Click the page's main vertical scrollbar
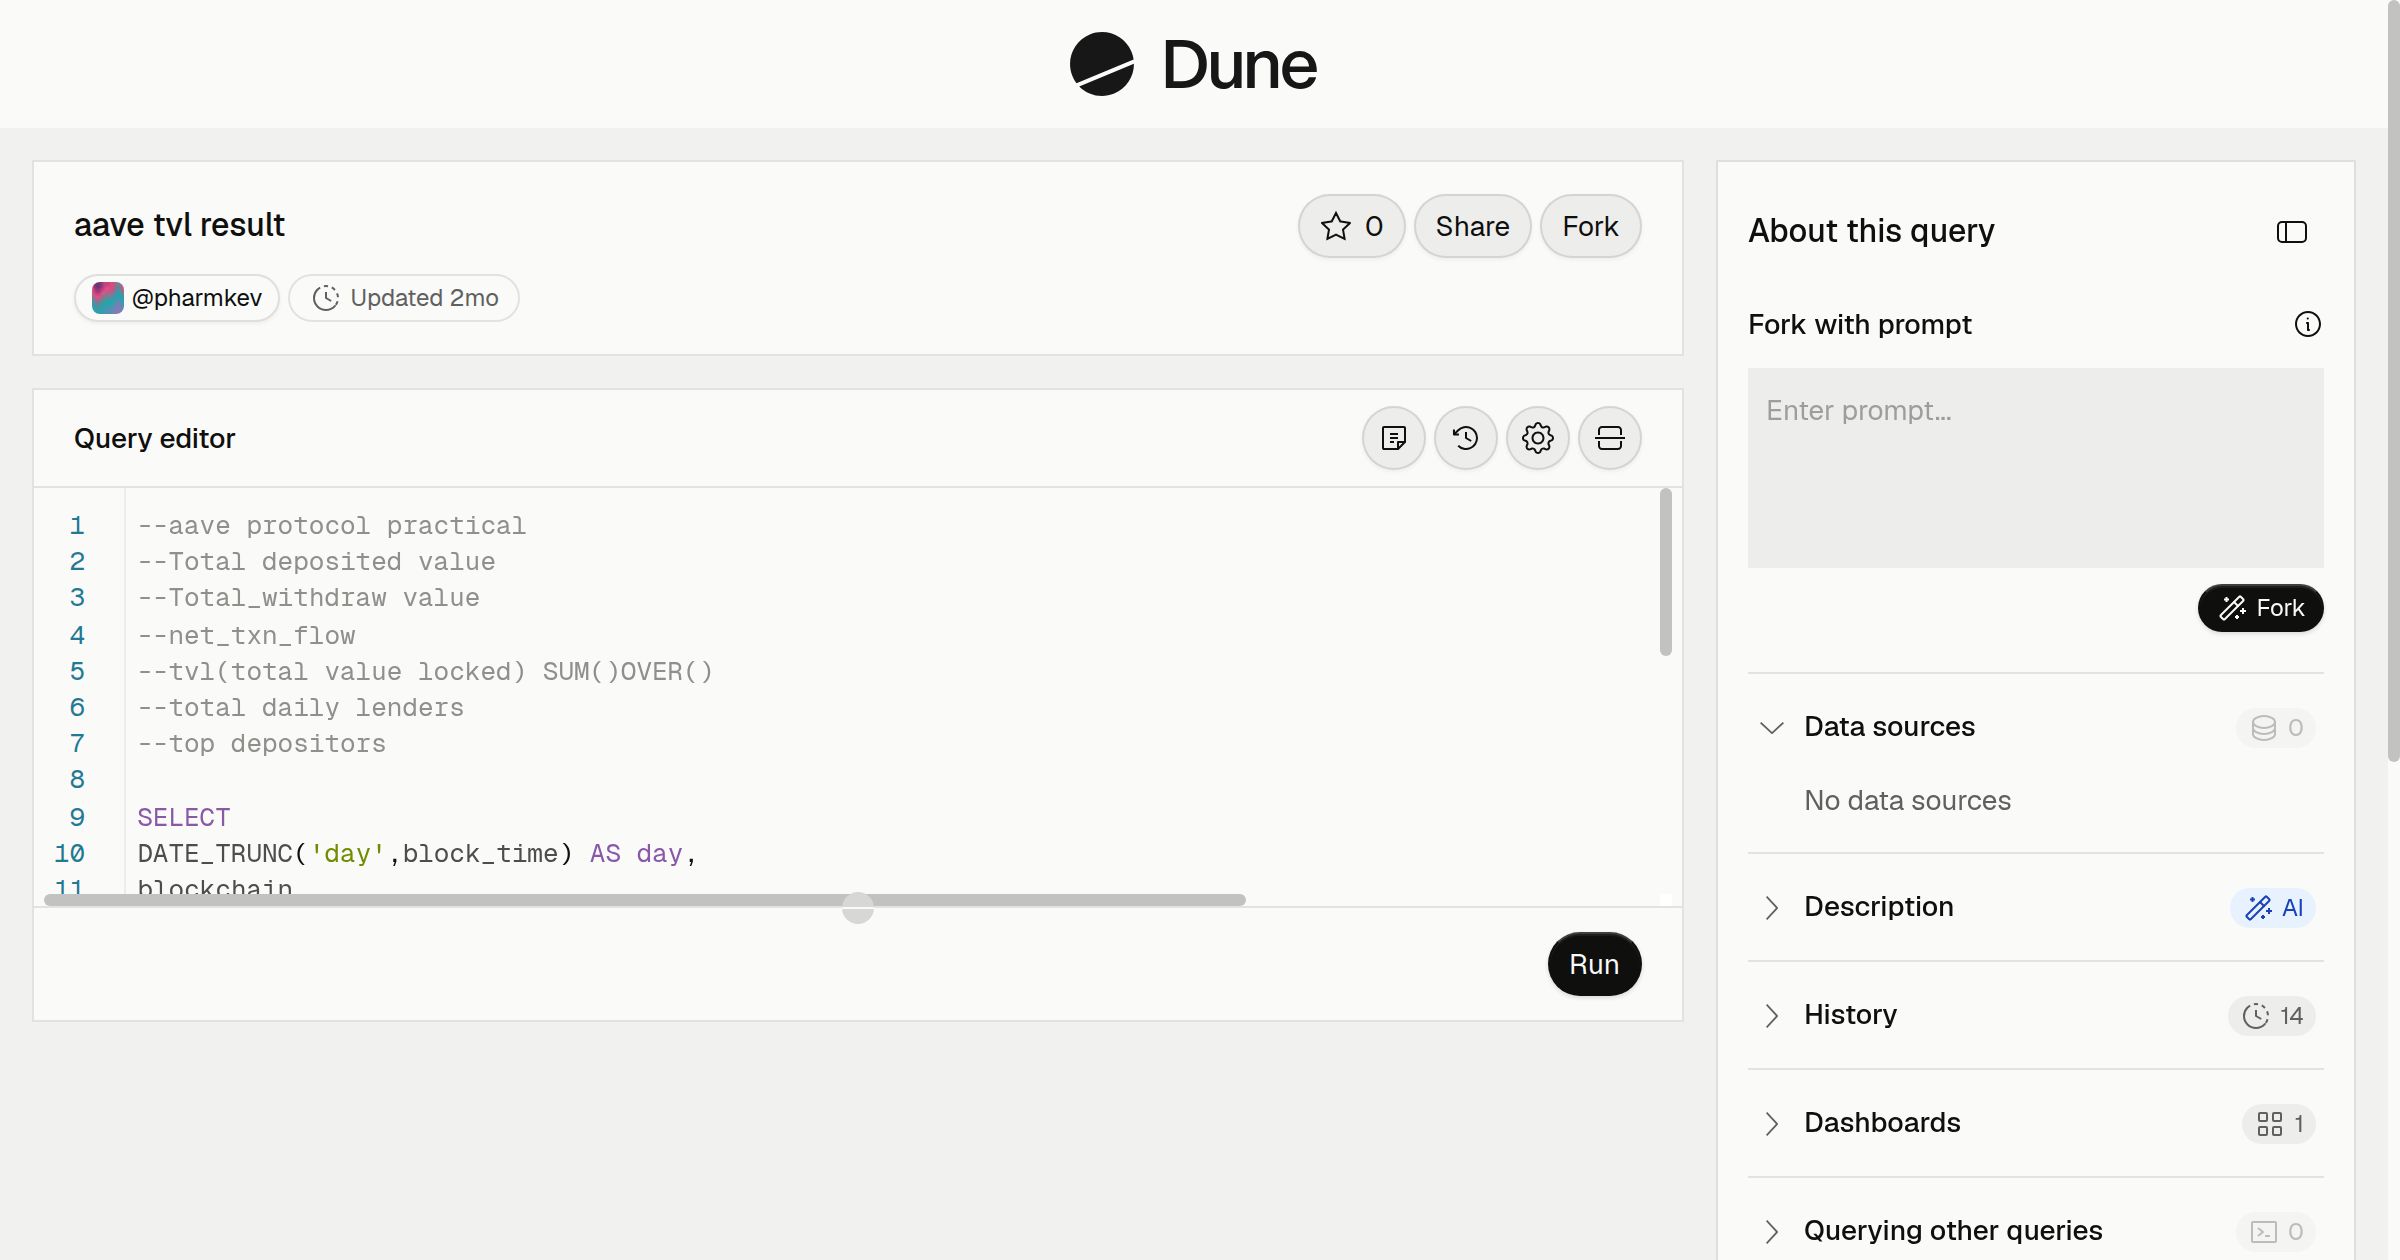 (2393, 382)
